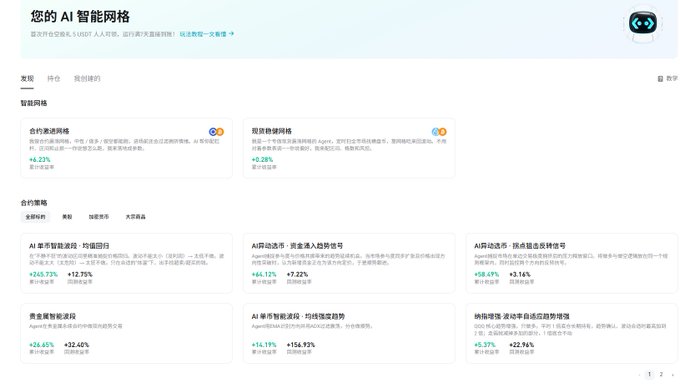Open AI异动选币 · 拐点狙击反转信号 card
680x388 pixels.
point(572,263)
